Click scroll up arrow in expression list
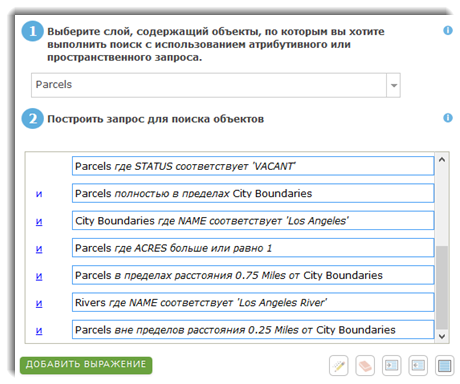The image size is (460, 384). click(442, 160)
